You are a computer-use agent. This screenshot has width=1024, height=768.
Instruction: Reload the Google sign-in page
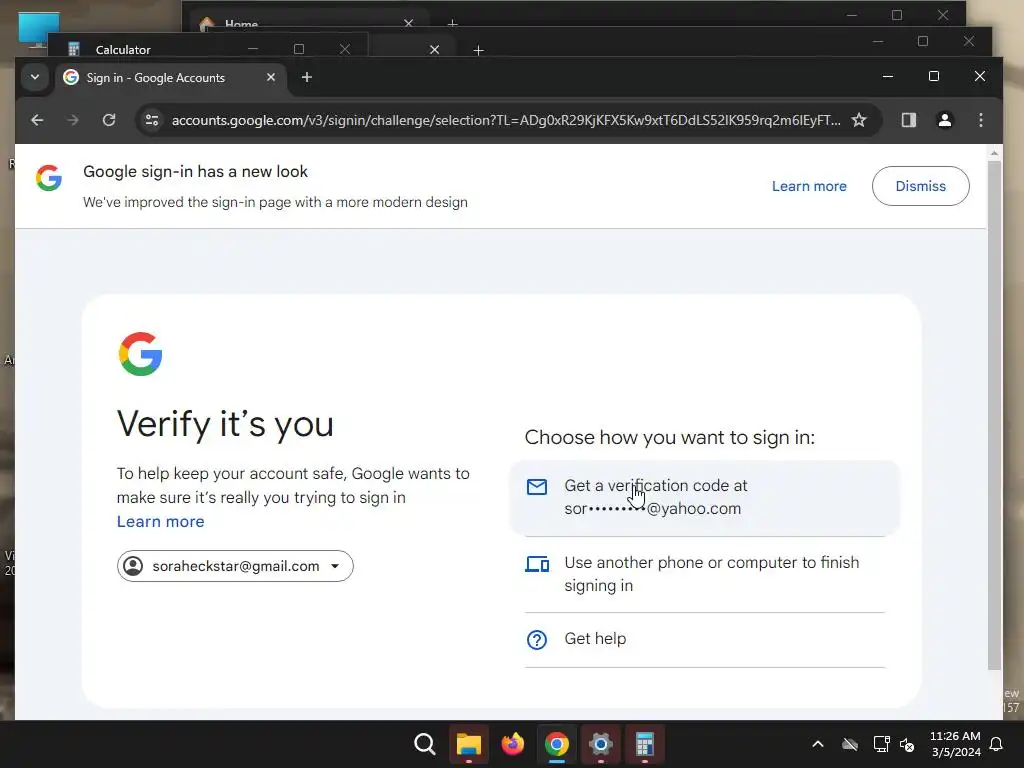(x=109, y=120)
